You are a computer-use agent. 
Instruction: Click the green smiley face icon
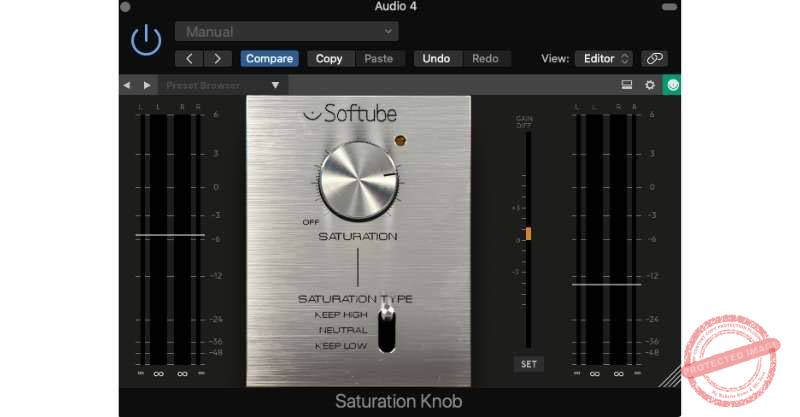click(x=672, y=86)
